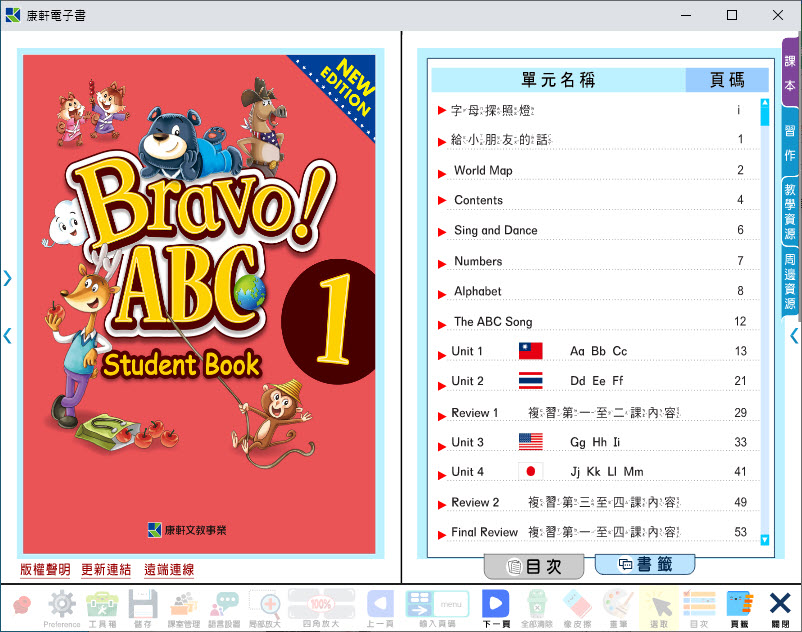The width and height of the screenshot is (802, 632).
Task: Switch to the 書籤 tab
Action: [x=645, y=565]
